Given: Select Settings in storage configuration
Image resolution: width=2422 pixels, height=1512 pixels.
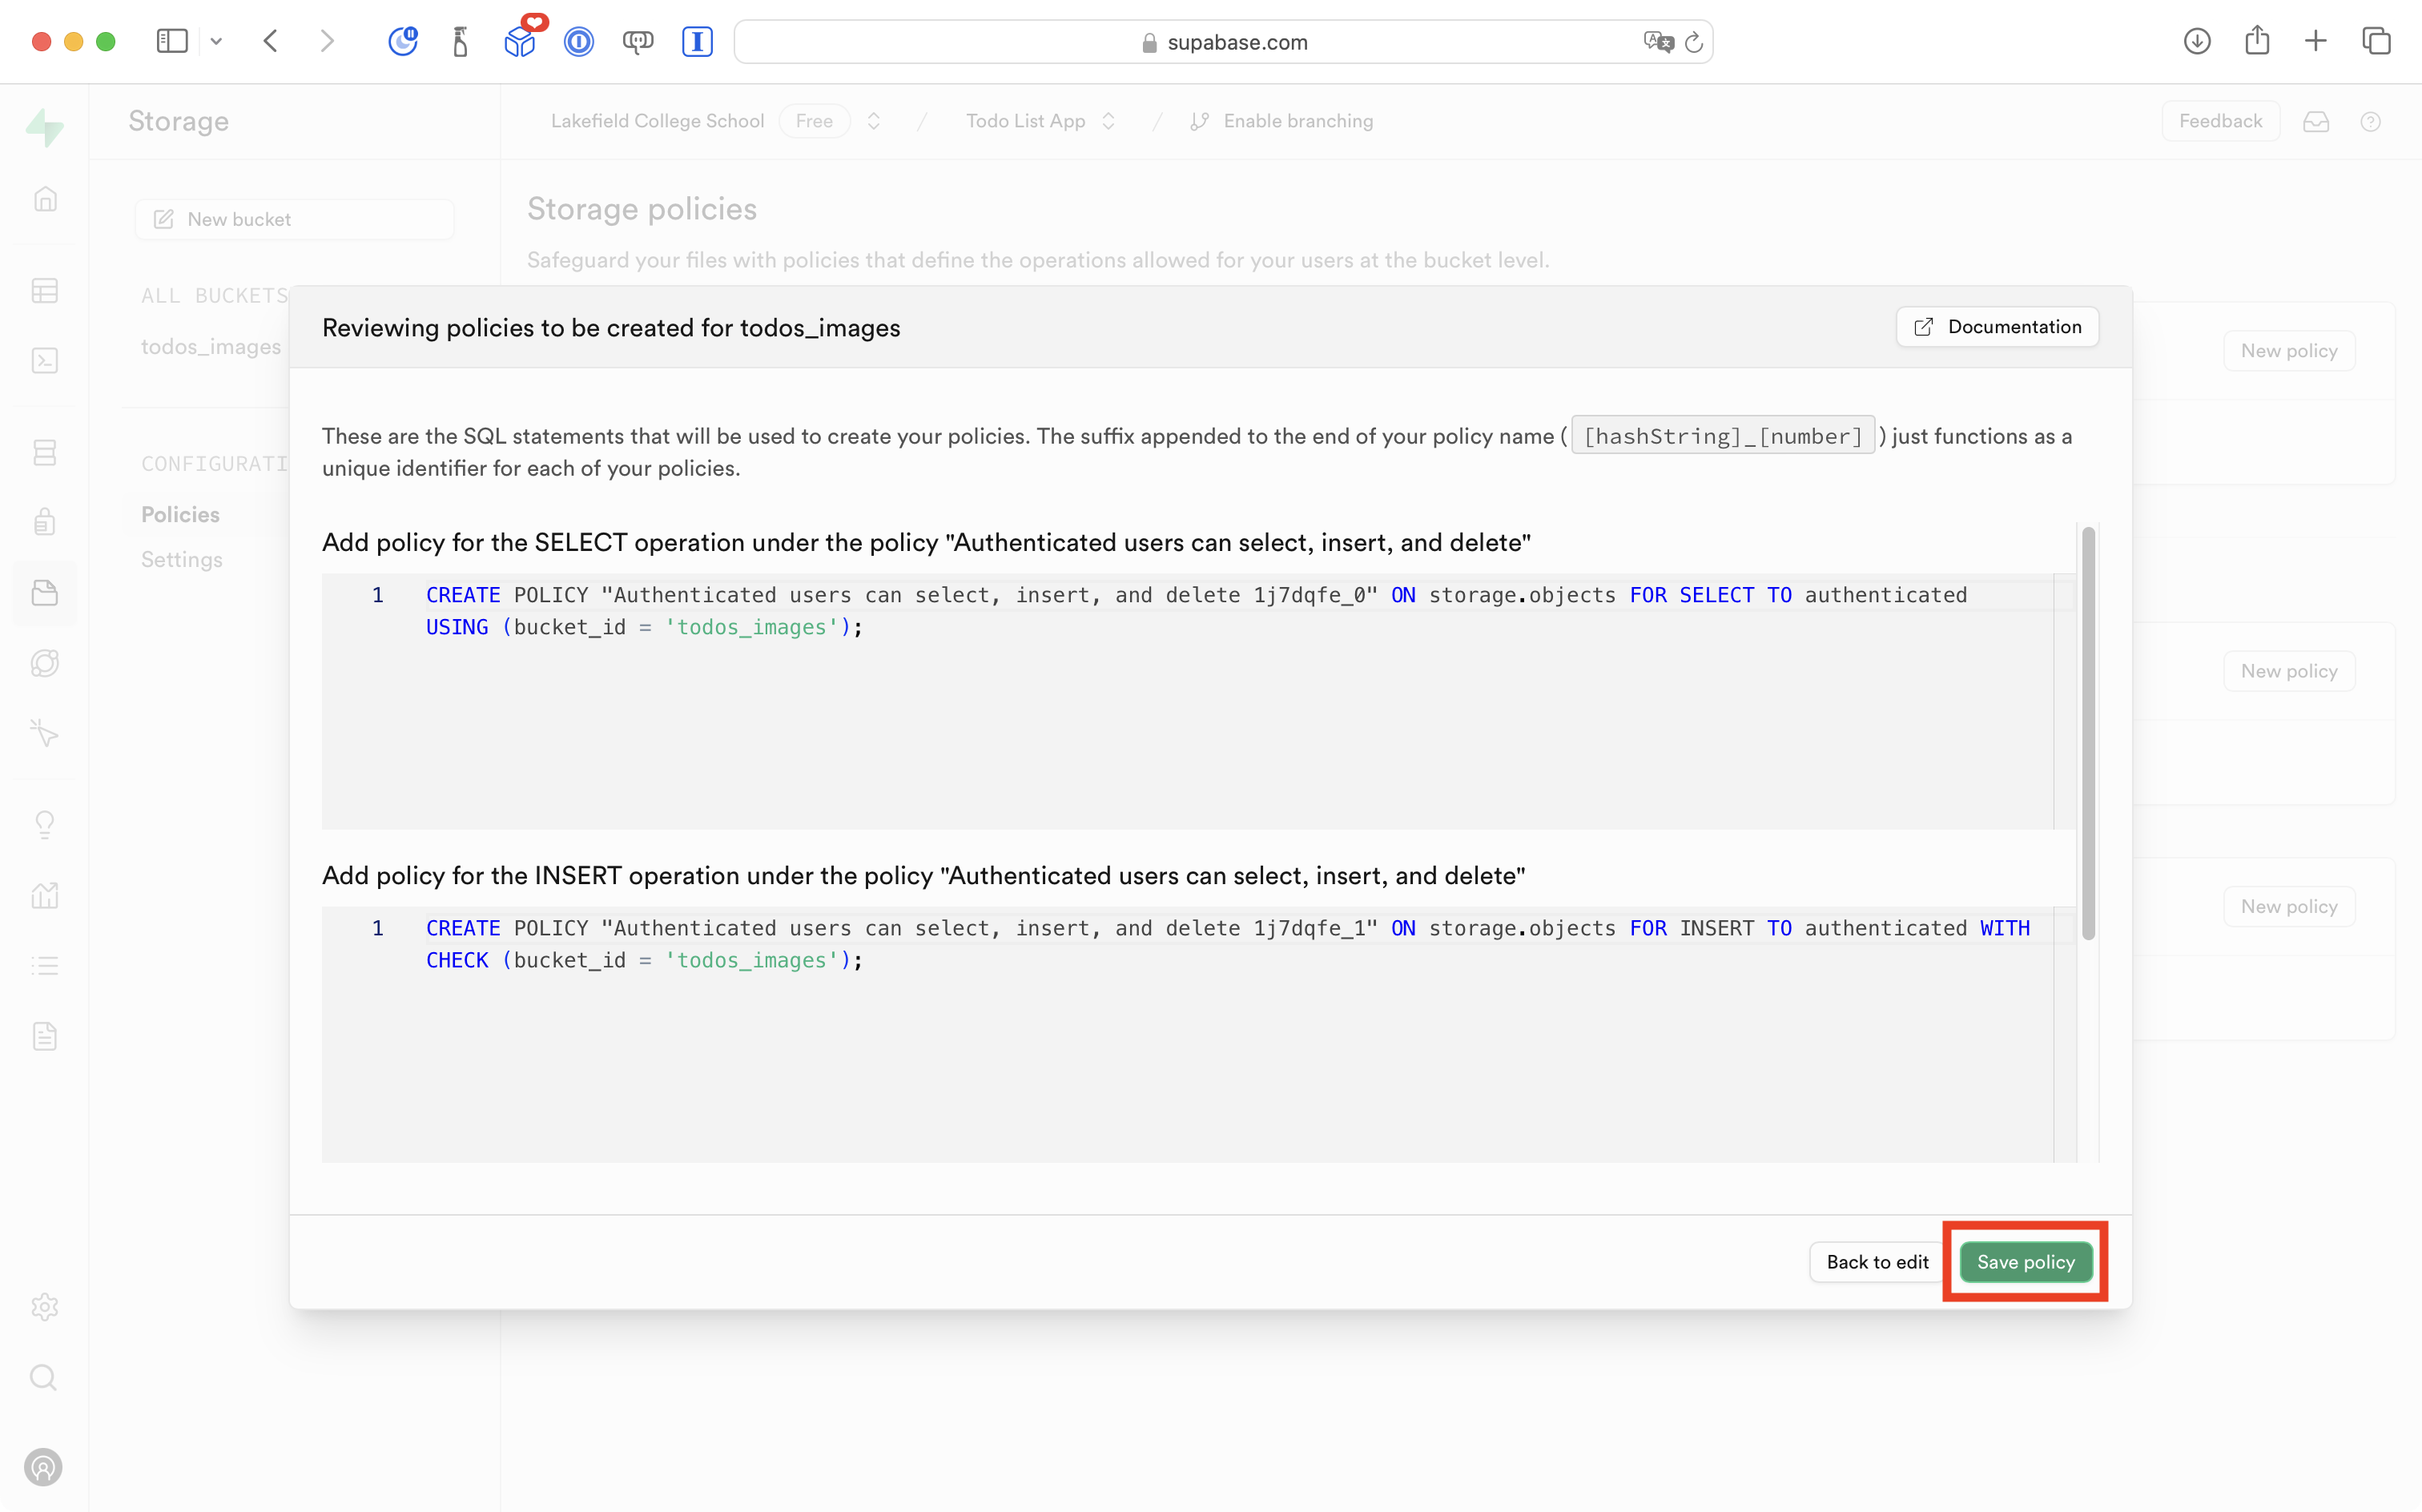Looking at the screenshot, I should (x=182, y=559).
